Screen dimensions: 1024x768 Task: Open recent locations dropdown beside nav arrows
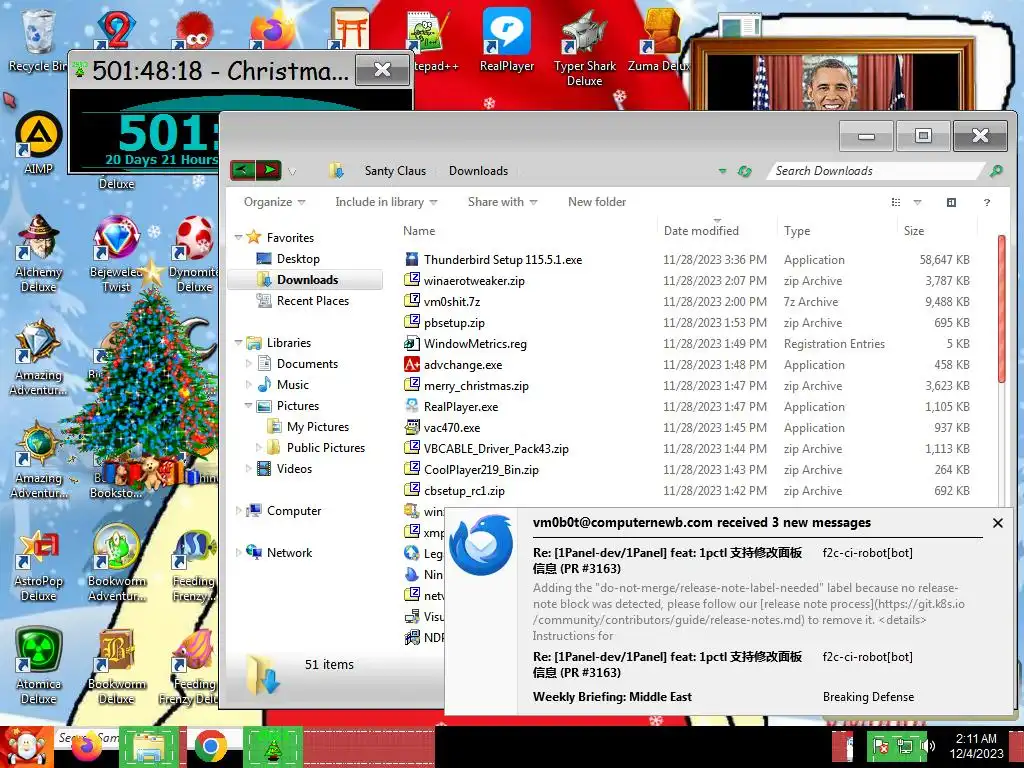coord(292,172)
